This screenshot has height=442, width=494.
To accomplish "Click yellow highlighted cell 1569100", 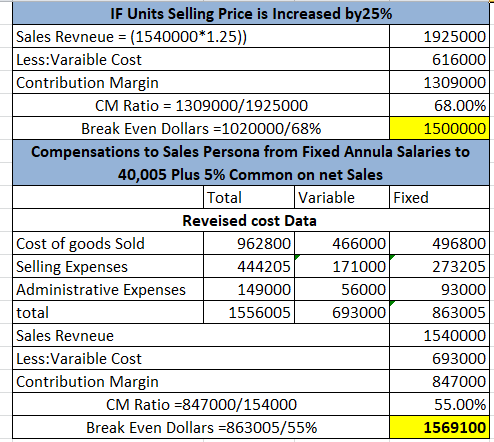I will tap(439, 427).
